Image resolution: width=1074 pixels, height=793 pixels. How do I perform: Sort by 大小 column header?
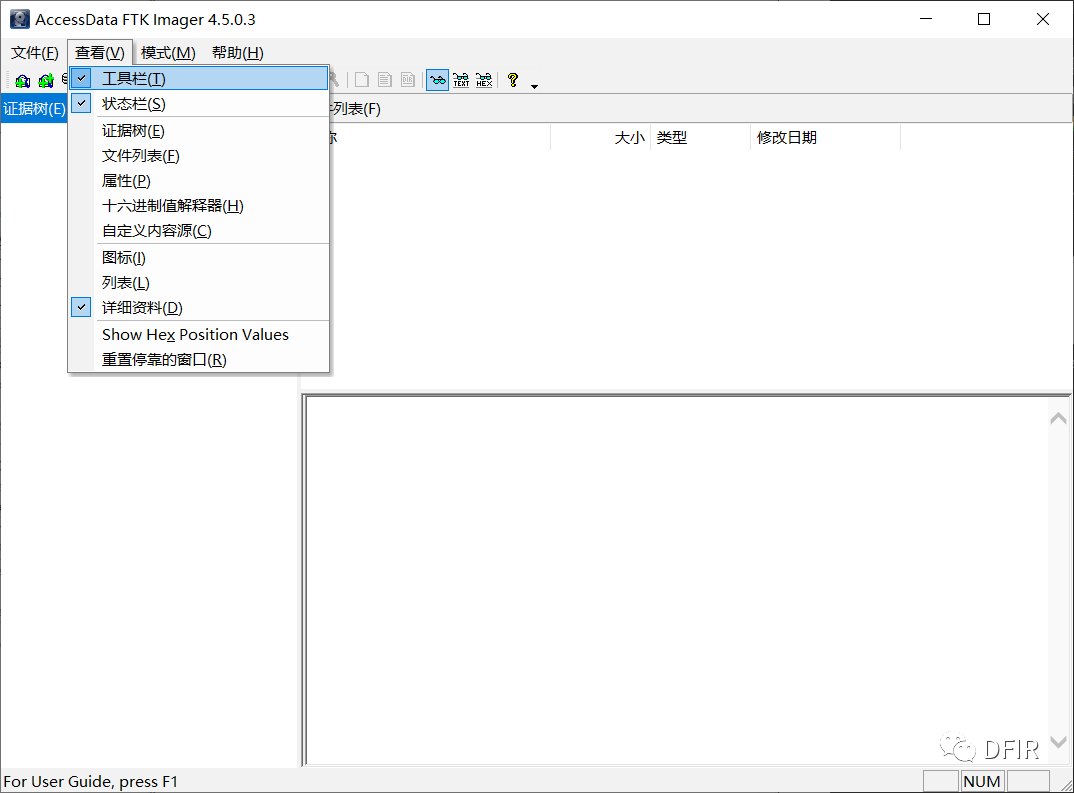pos(601,138)
